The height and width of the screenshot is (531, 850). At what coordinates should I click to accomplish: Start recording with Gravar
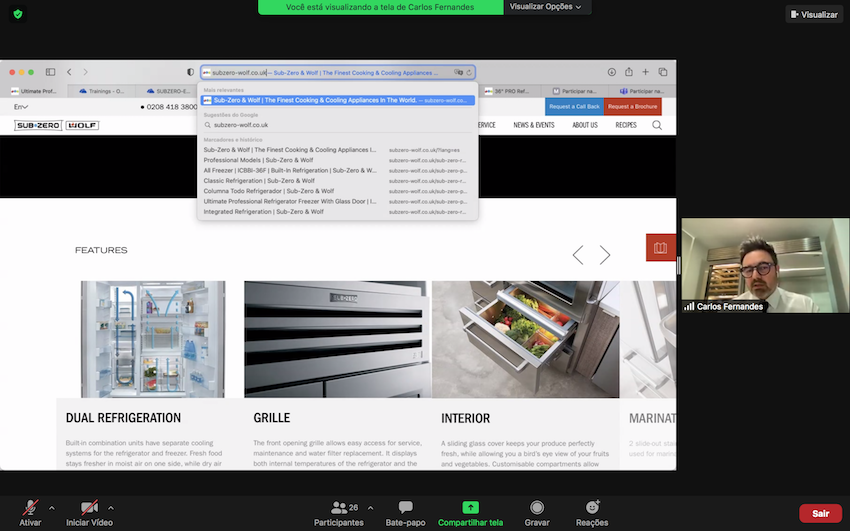click(x=537, y=513)
